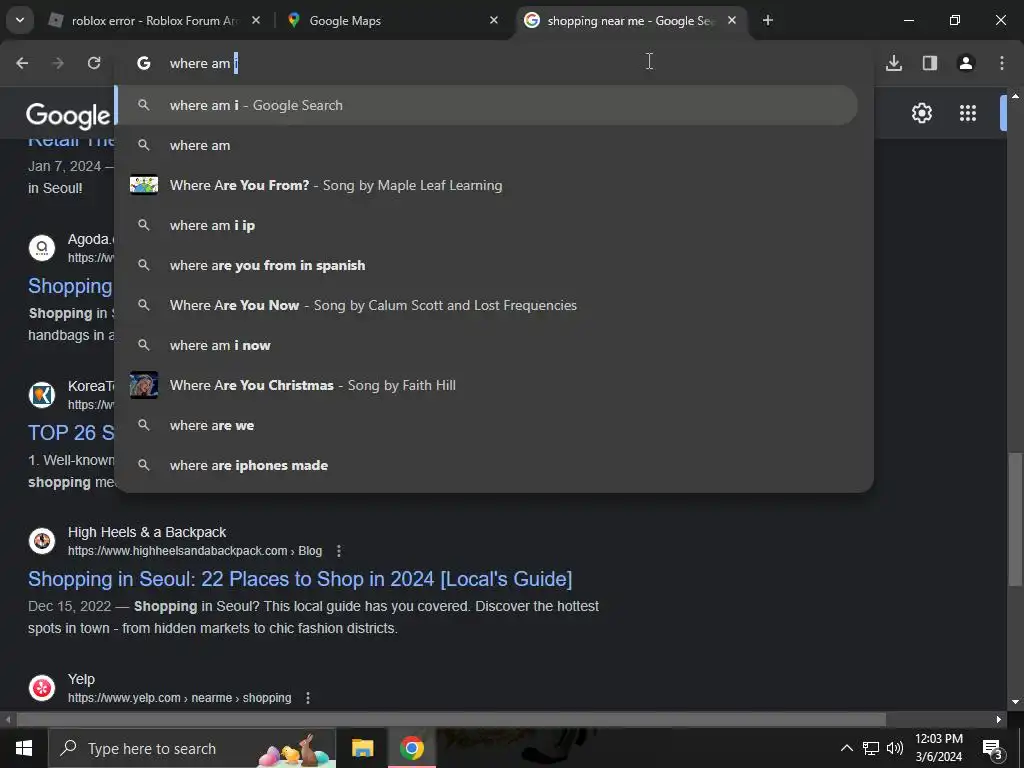This screenshot has height=768, width=1024.
Task: Open the notification center icon
Action: 993,748
